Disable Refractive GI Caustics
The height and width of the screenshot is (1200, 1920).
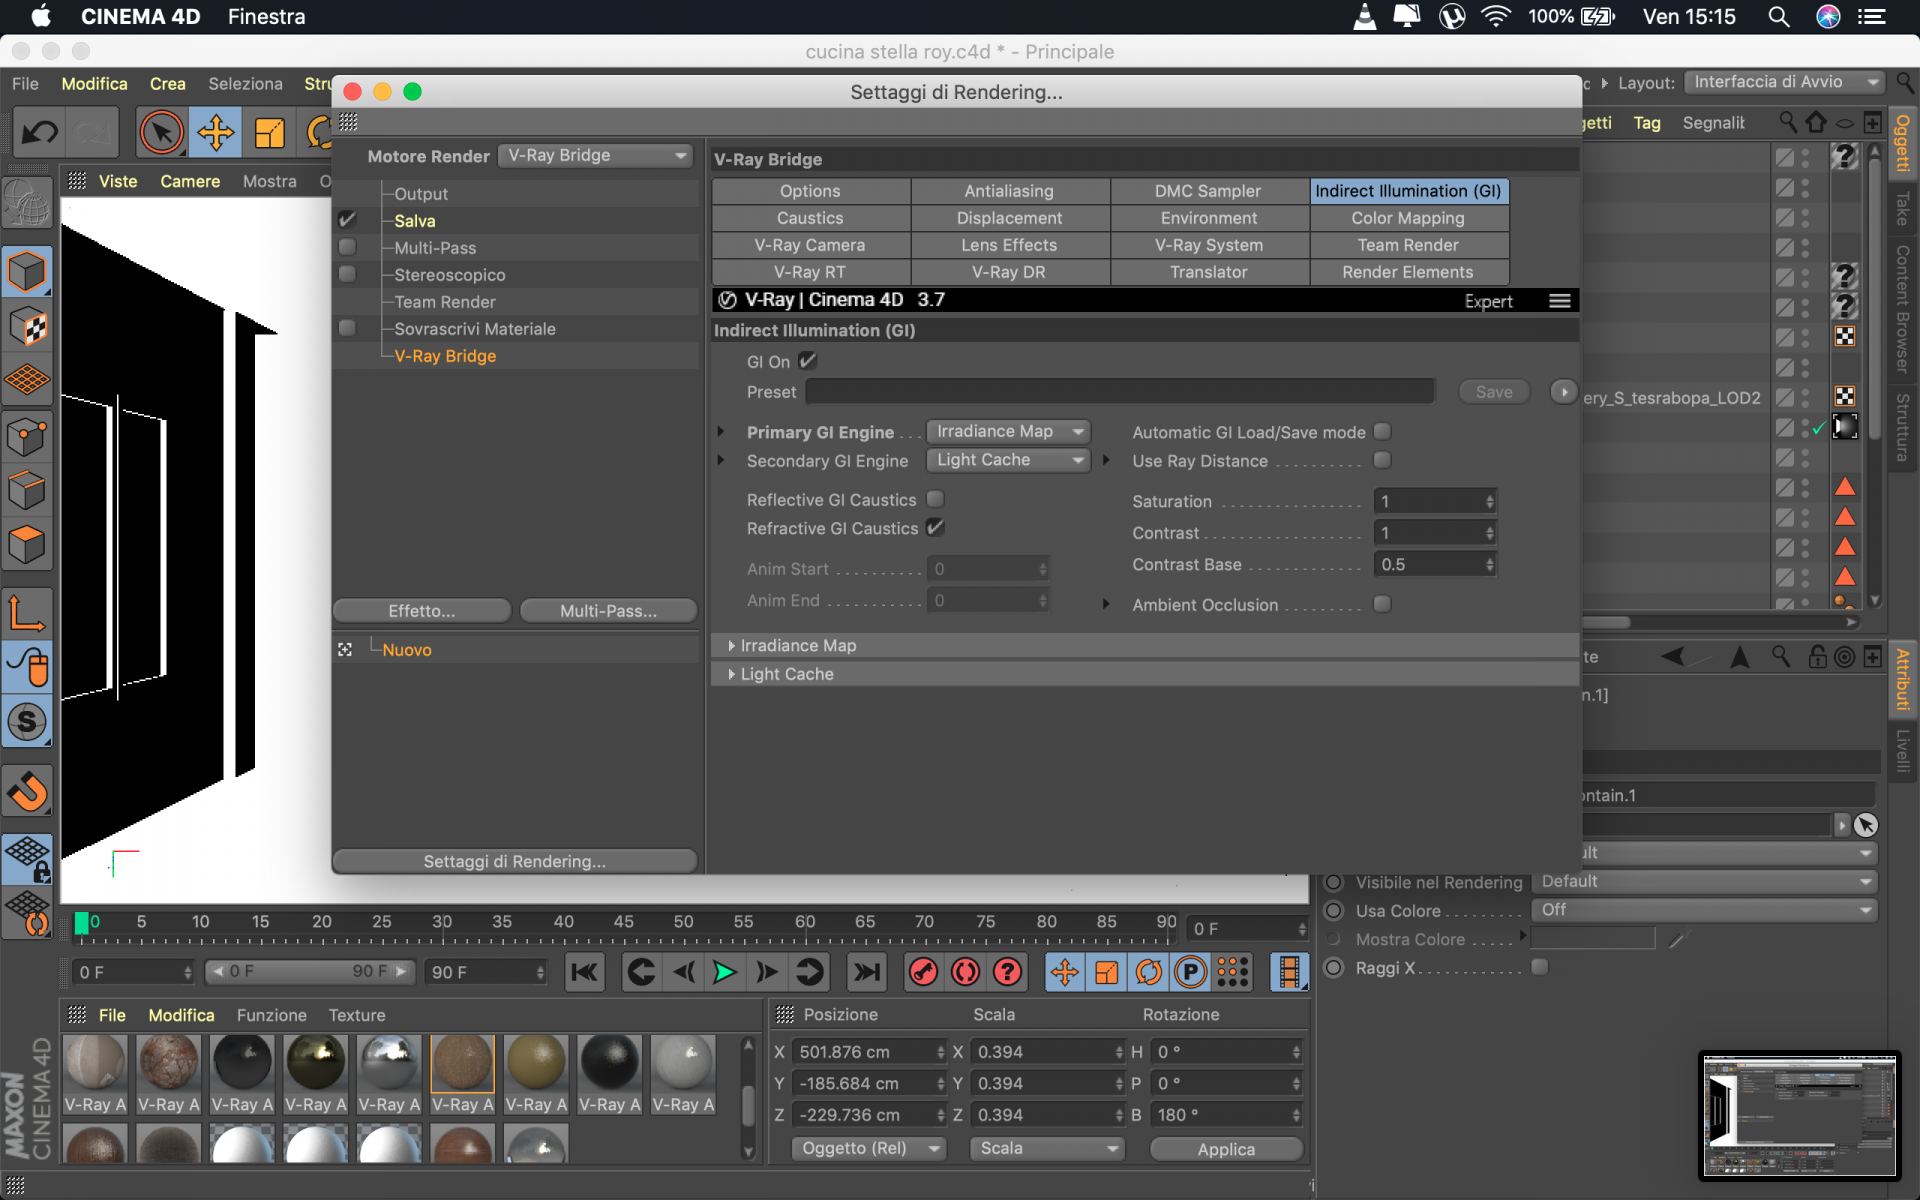(x=935, y=527)
